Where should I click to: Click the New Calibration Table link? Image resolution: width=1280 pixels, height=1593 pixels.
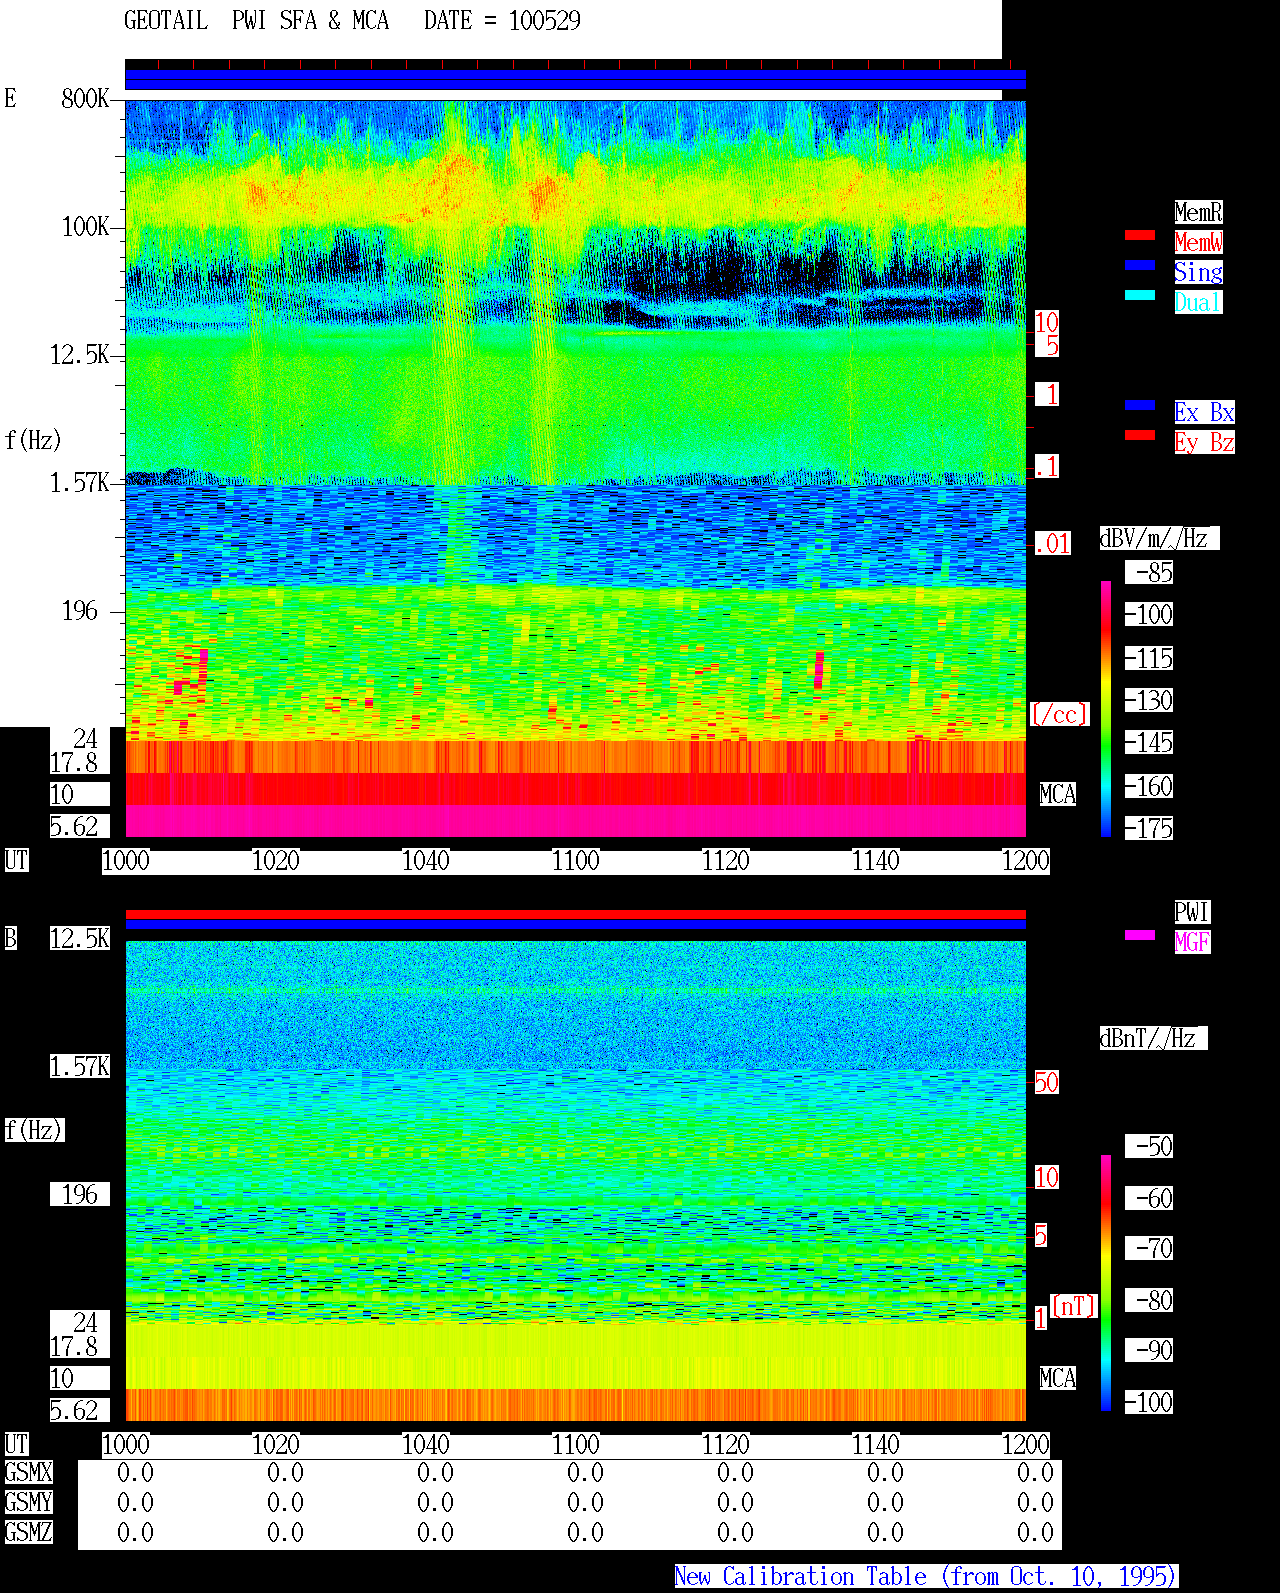(926, 1577)
